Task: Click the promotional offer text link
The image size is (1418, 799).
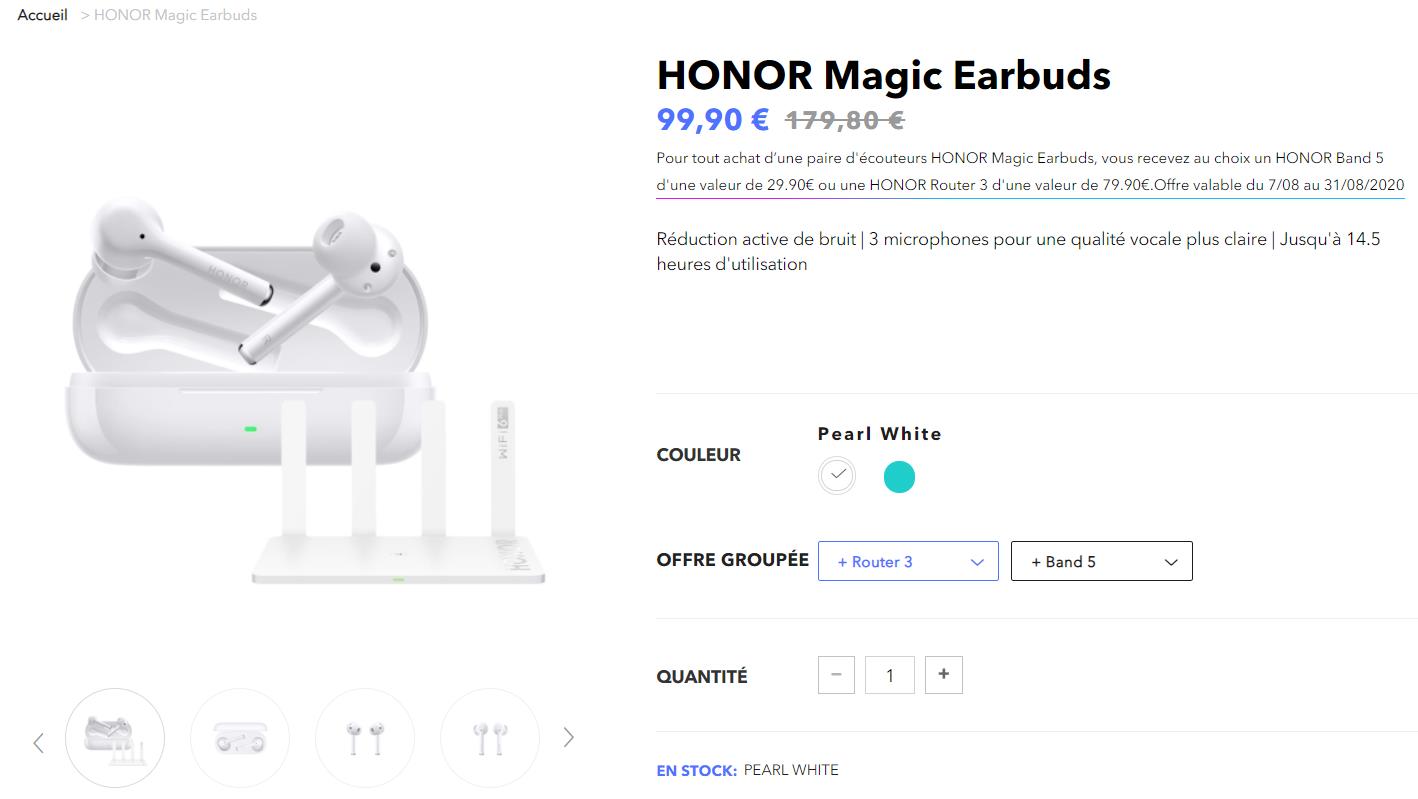Action: pyautogui.click(x=1030, y=171)
